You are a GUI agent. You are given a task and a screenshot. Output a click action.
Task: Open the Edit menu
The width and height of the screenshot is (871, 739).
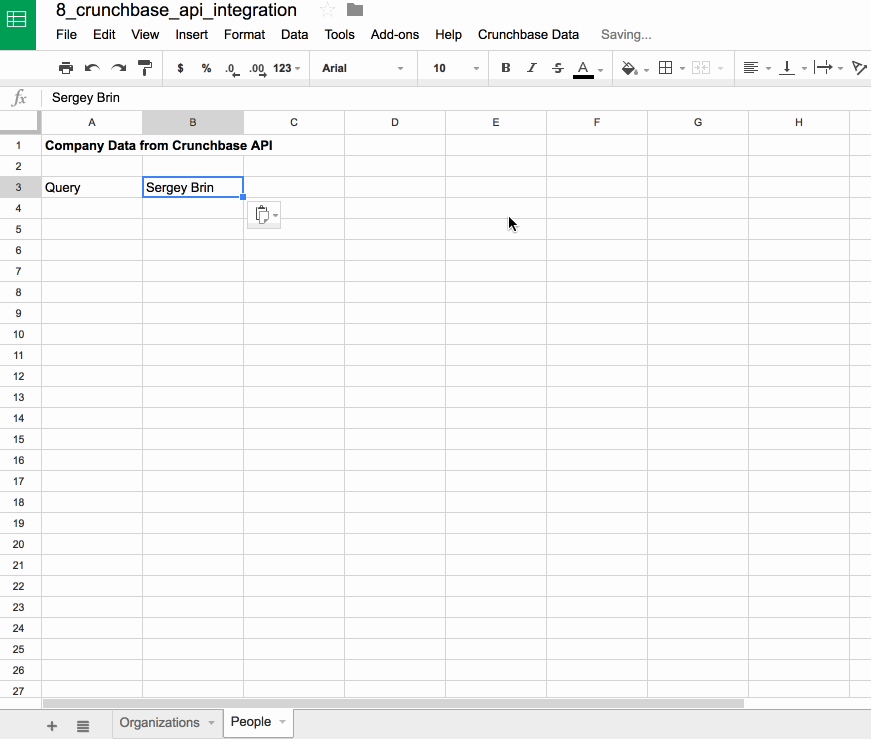[104, 34]
